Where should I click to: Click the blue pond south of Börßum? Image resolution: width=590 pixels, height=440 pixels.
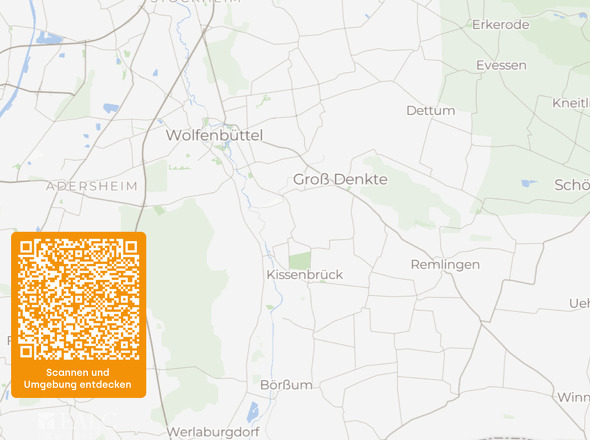[x=252, y=412]
